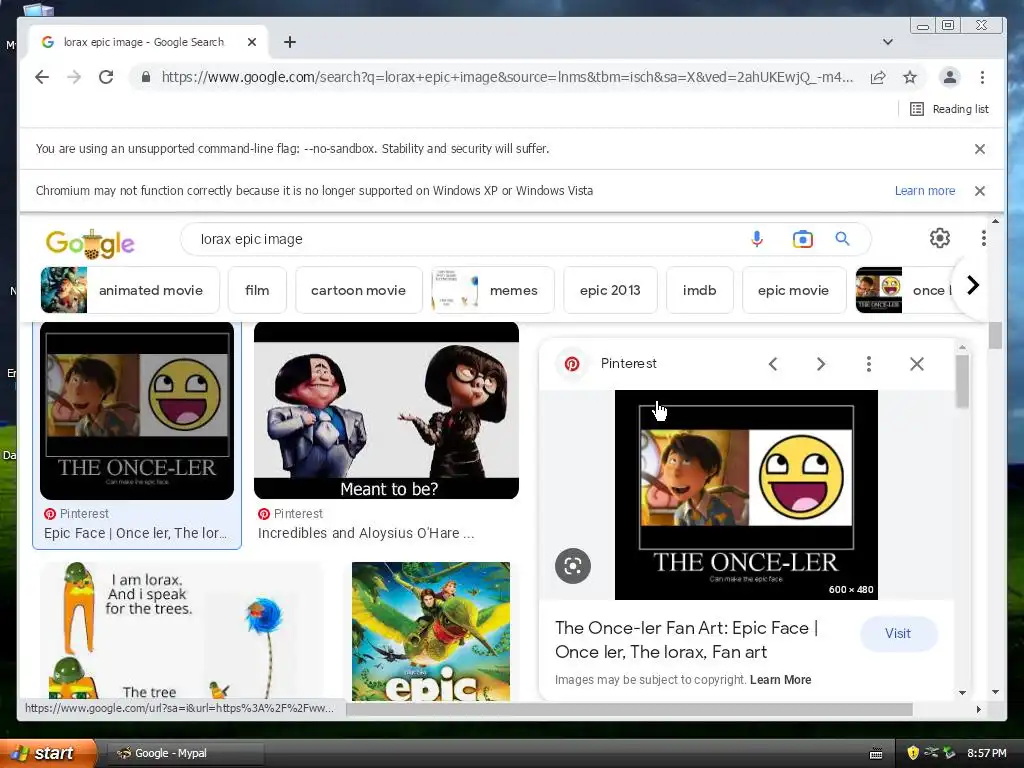
Task: Open the profile avatar icon in the toolbar
Action: [950, 77]
